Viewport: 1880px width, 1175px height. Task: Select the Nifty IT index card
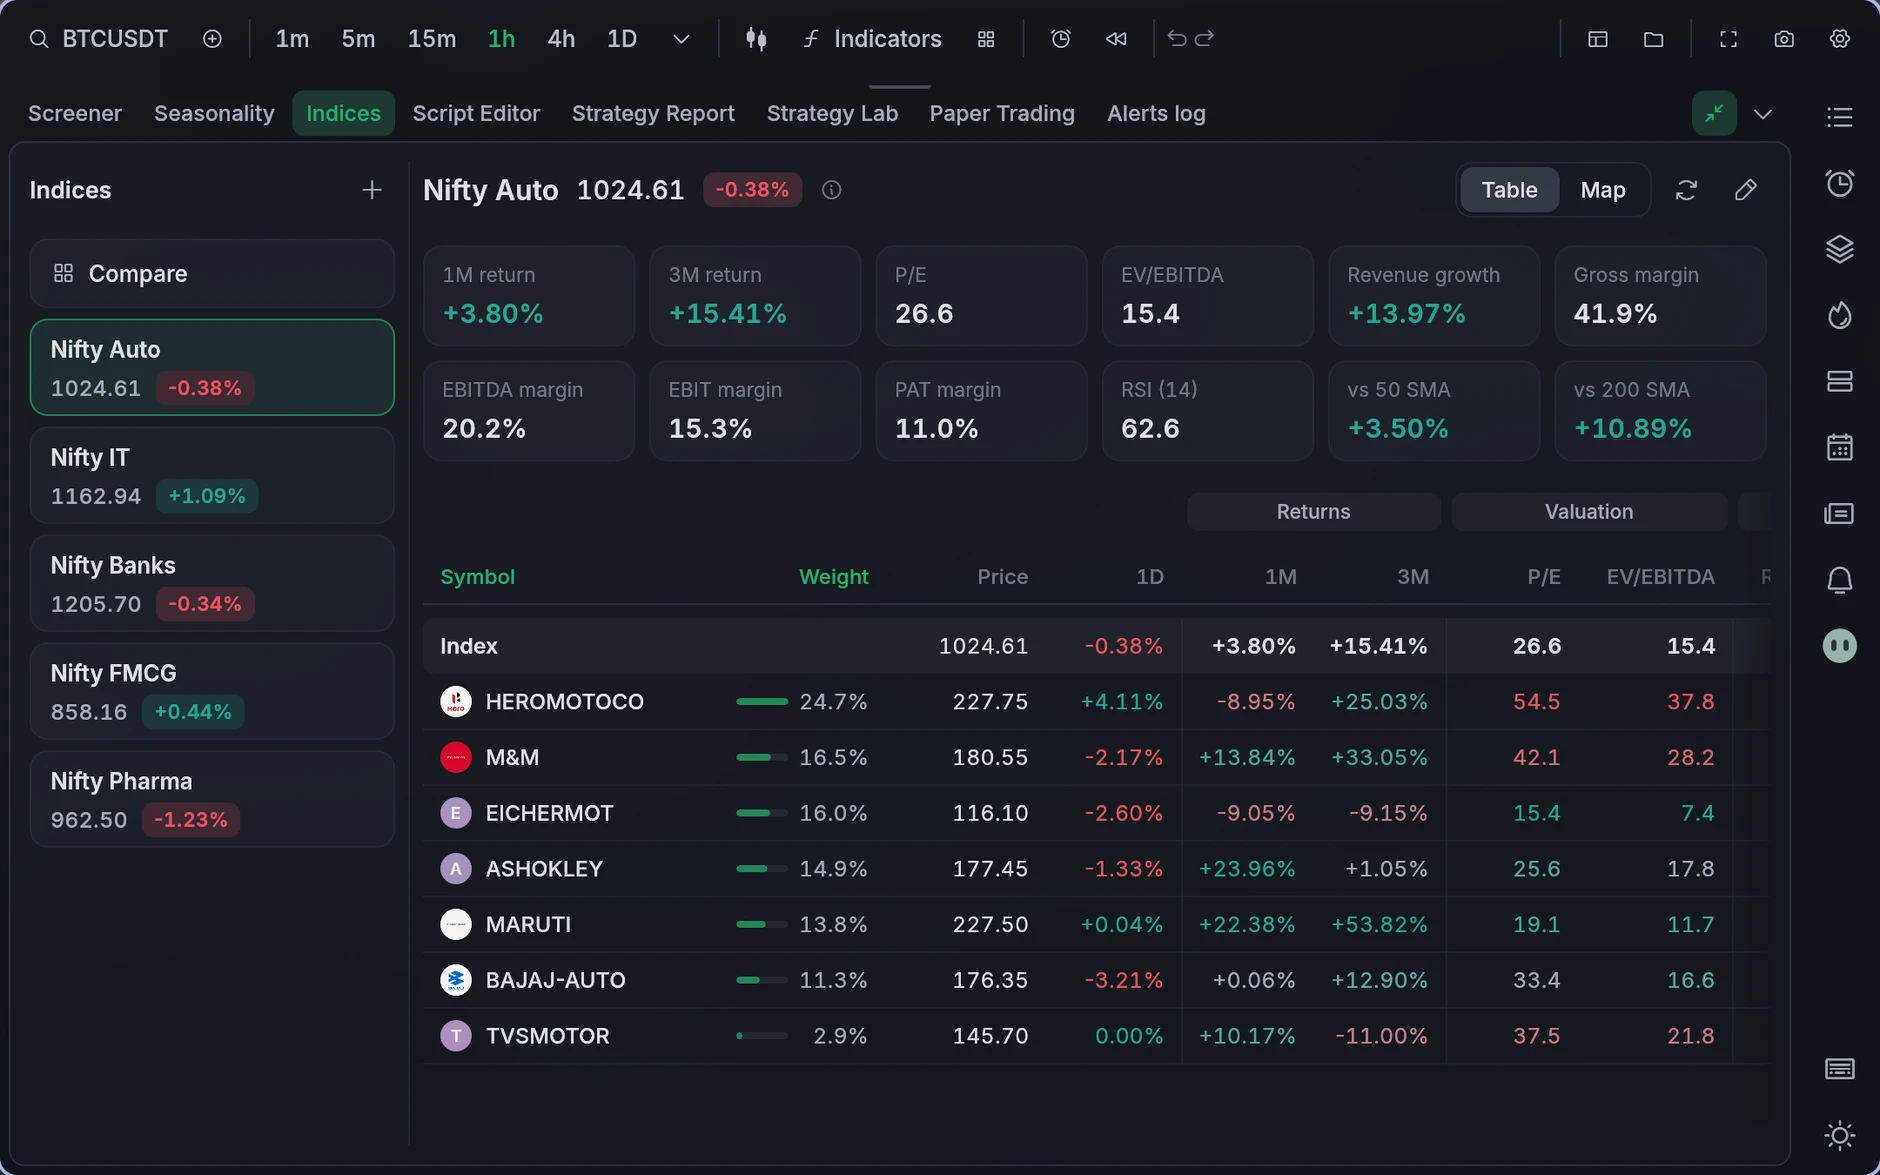(212, 475)
